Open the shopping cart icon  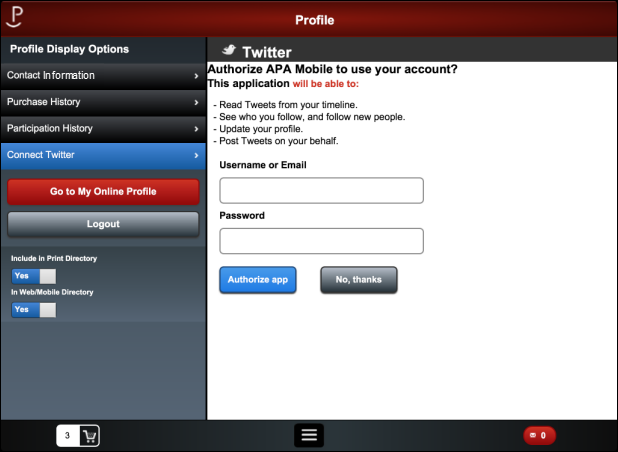(x=89, y=435)
